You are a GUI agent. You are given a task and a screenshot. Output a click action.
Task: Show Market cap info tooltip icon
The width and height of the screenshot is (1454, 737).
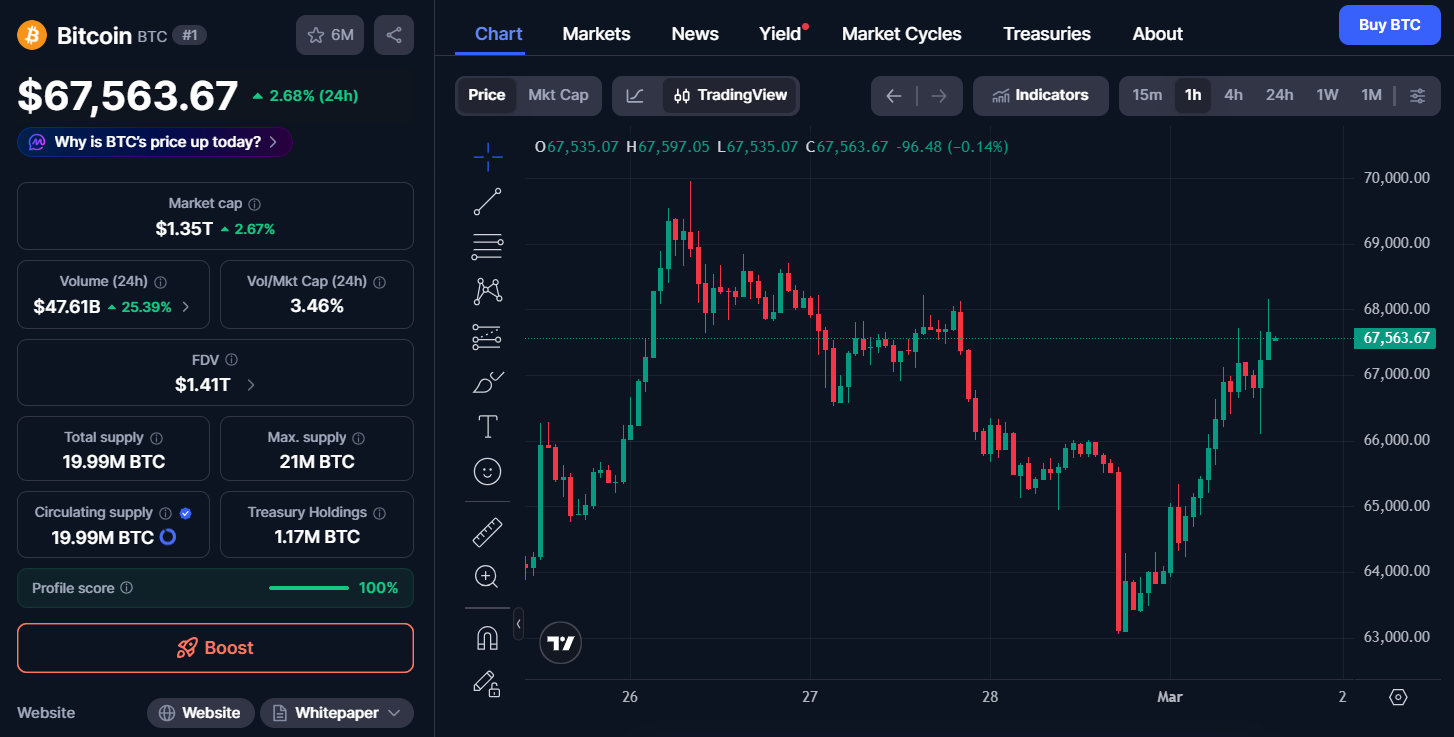[255, 203]
